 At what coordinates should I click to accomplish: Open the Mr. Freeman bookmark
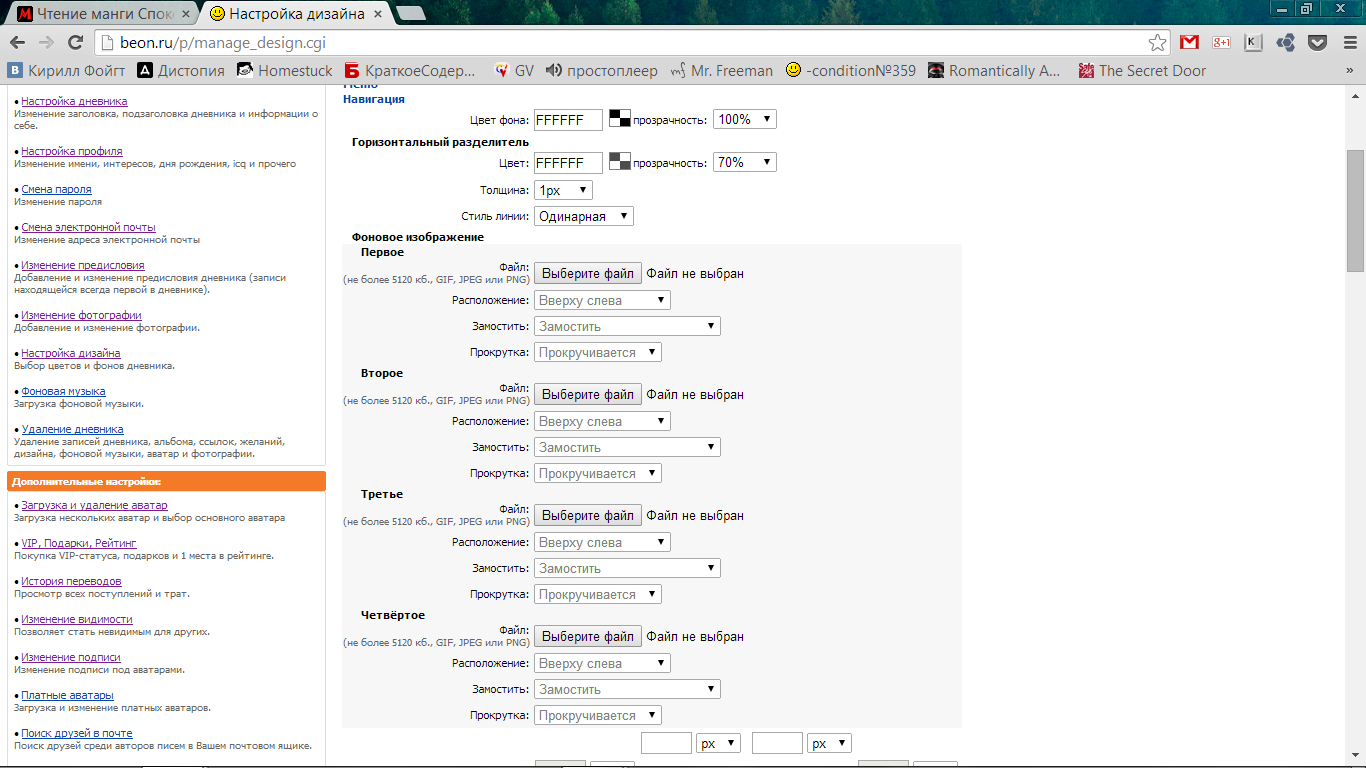point(722,71)
